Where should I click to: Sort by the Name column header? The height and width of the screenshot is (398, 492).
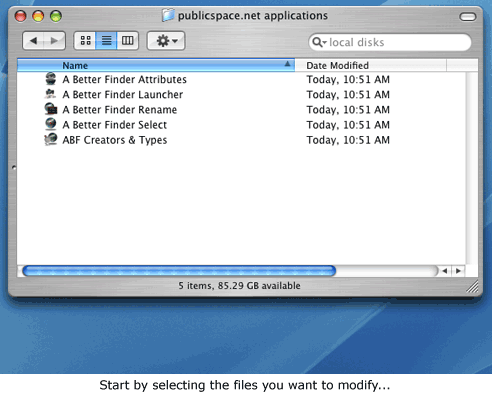[156, 65]
